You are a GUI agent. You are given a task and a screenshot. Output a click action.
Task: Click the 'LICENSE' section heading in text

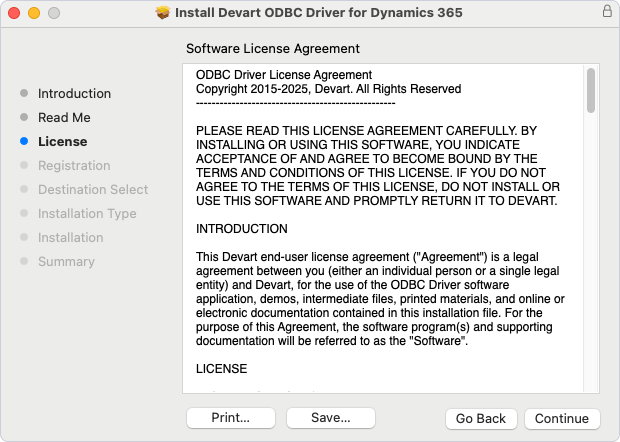pos(221,369)
